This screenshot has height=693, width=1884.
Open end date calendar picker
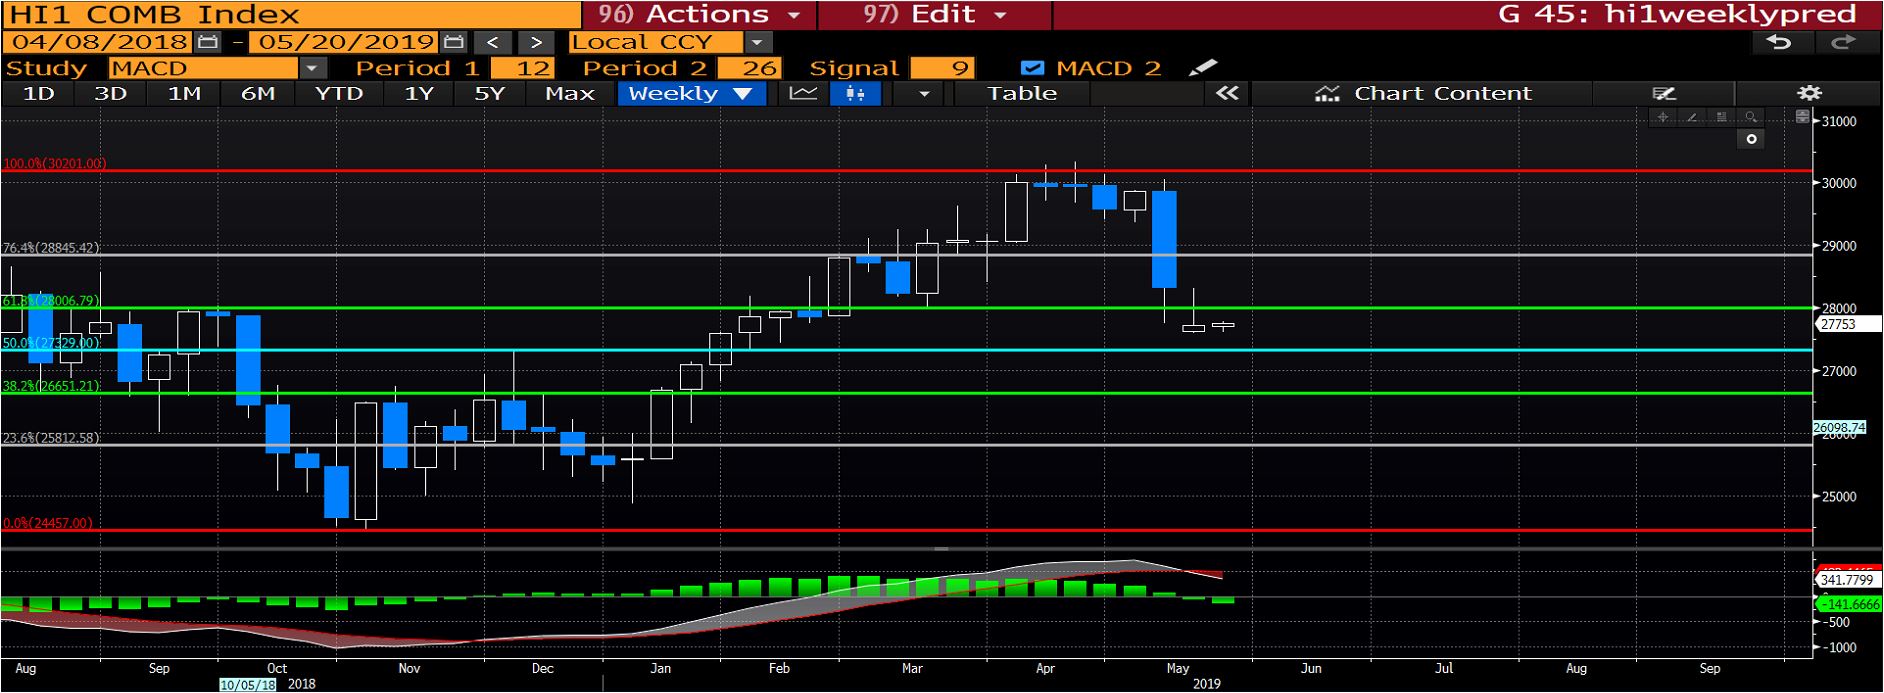coord(454,42)
